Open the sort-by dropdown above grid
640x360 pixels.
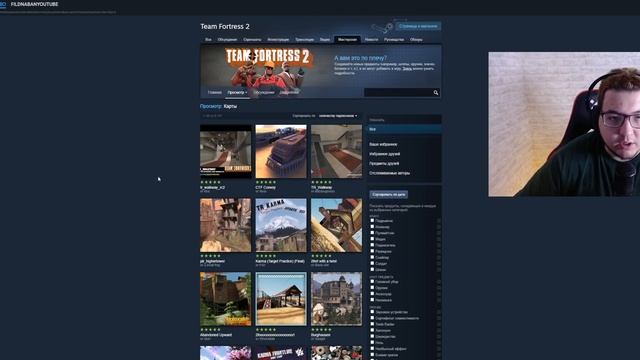click(338, 116)
